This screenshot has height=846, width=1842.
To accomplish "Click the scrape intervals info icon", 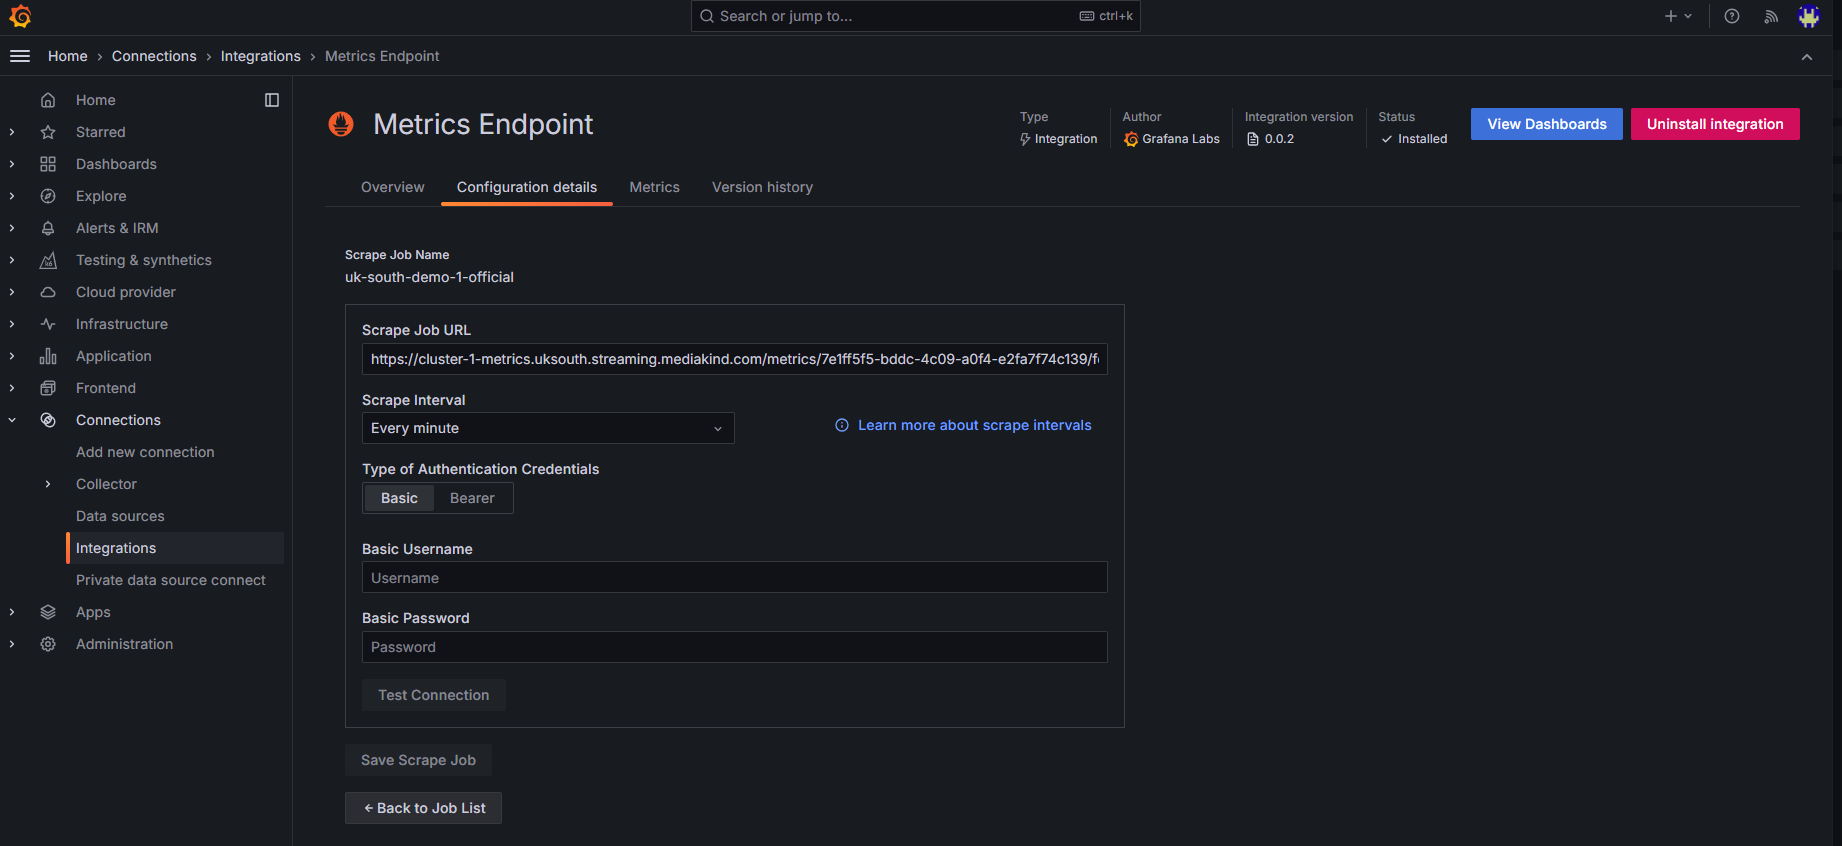I will click(842, 425).
